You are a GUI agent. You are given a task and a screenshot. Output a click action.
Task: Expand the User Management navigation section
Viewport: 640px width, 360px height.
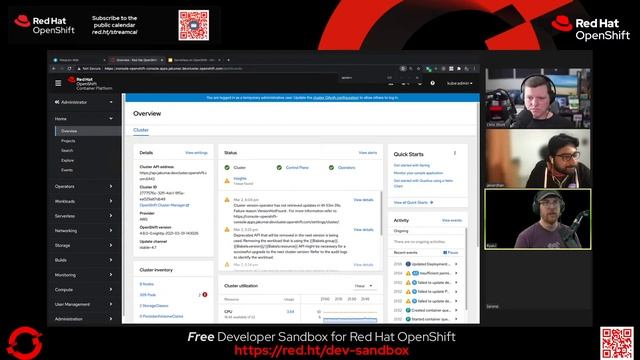pos(84,304)
